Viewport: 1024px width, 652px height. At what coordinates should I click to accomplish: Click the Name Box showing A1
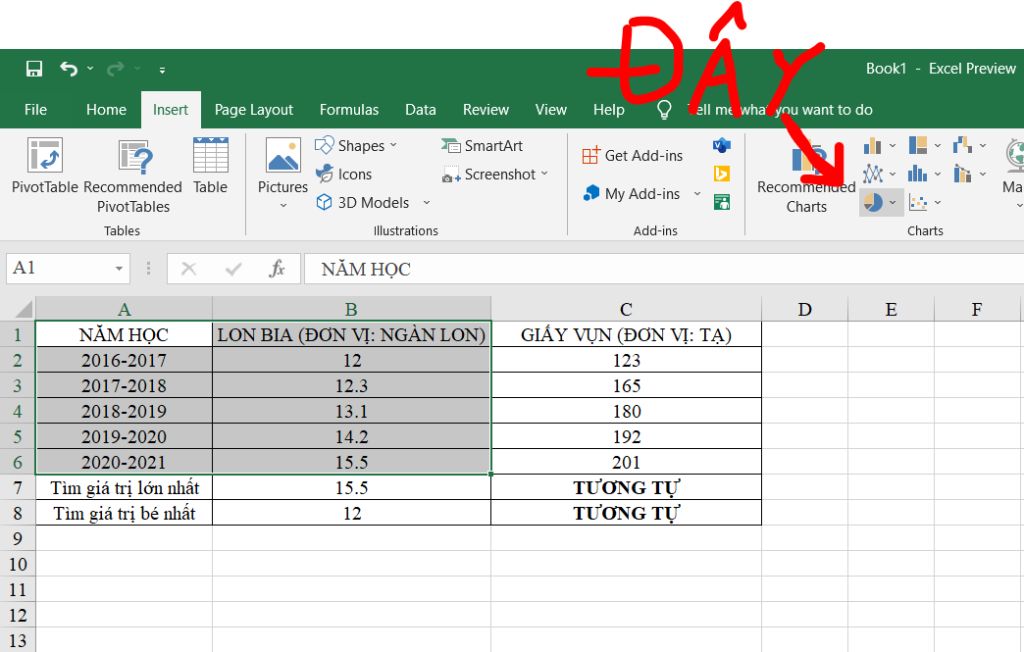pos(68,269)
